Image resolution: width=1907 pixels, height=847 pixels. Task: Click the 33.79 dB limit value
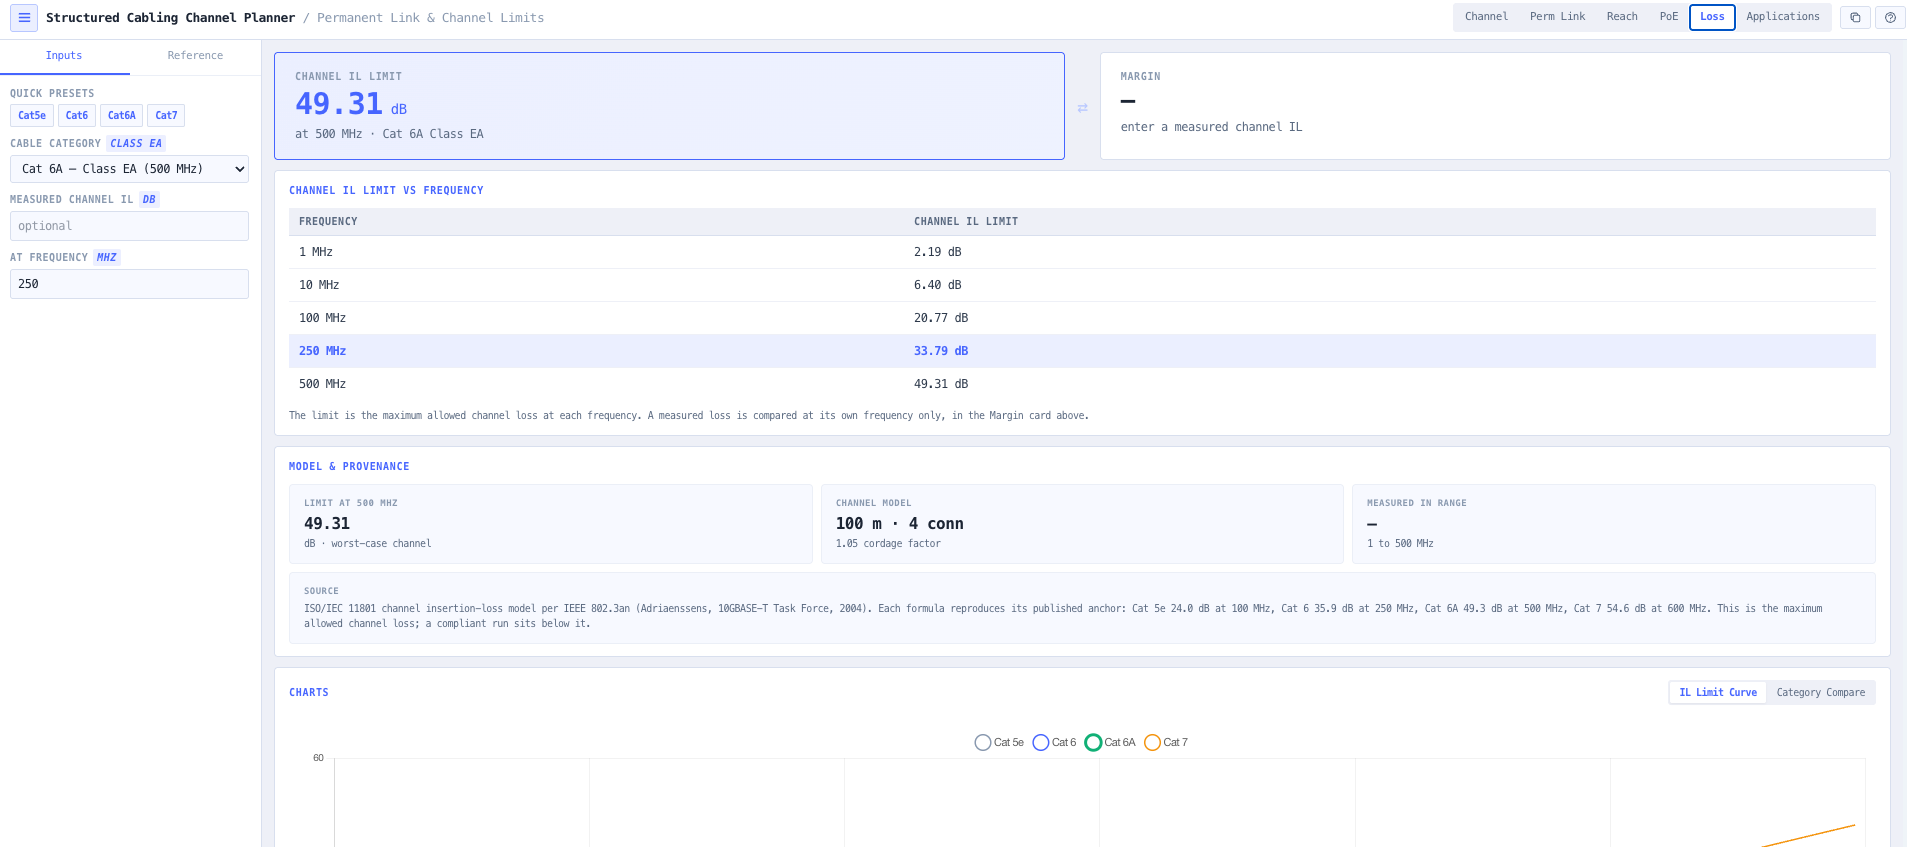tap(941, 351)
